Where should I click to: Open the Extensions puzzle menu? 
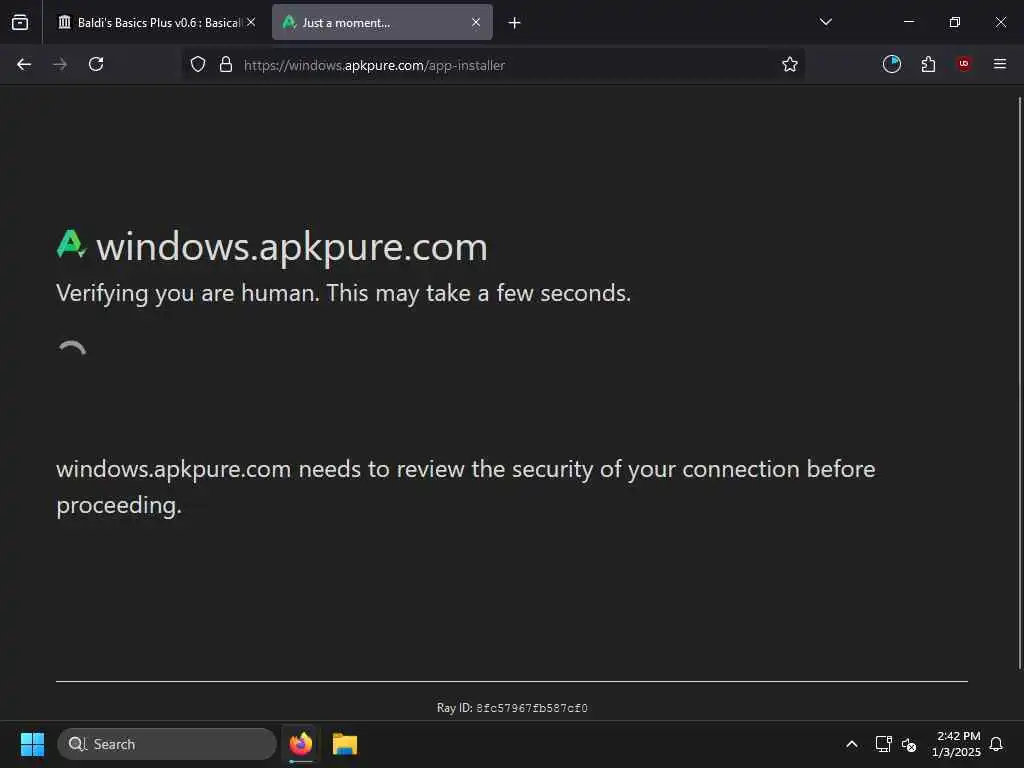coord(928,64)
